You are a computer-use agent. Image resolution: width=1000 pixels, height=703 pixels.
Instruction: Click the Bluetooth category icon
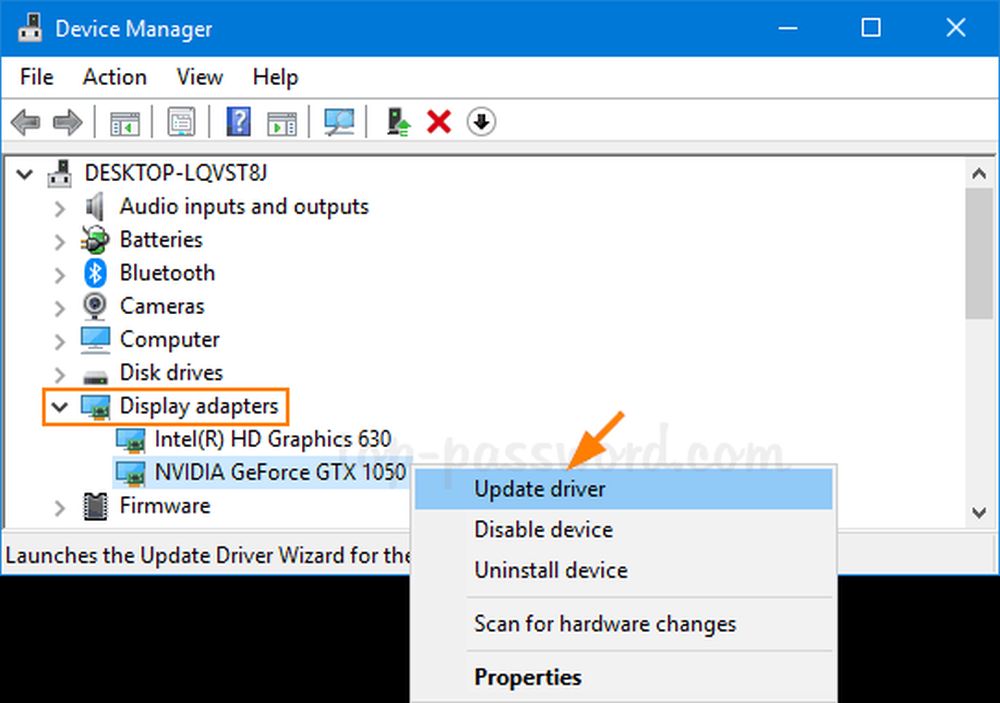(95, 273)
